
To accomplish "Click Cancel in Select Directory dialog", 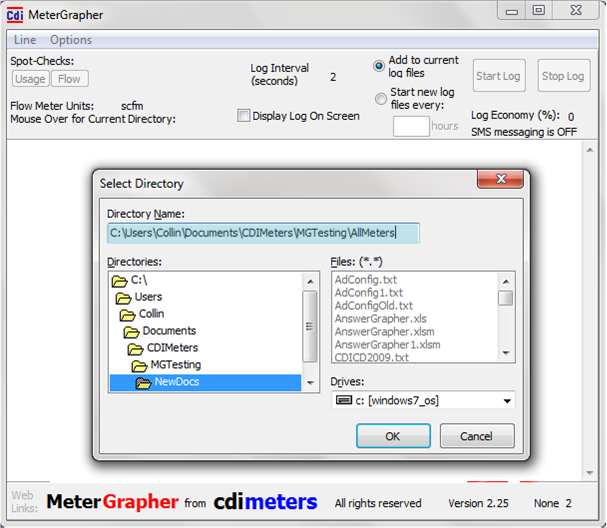I will coord(477,436).
